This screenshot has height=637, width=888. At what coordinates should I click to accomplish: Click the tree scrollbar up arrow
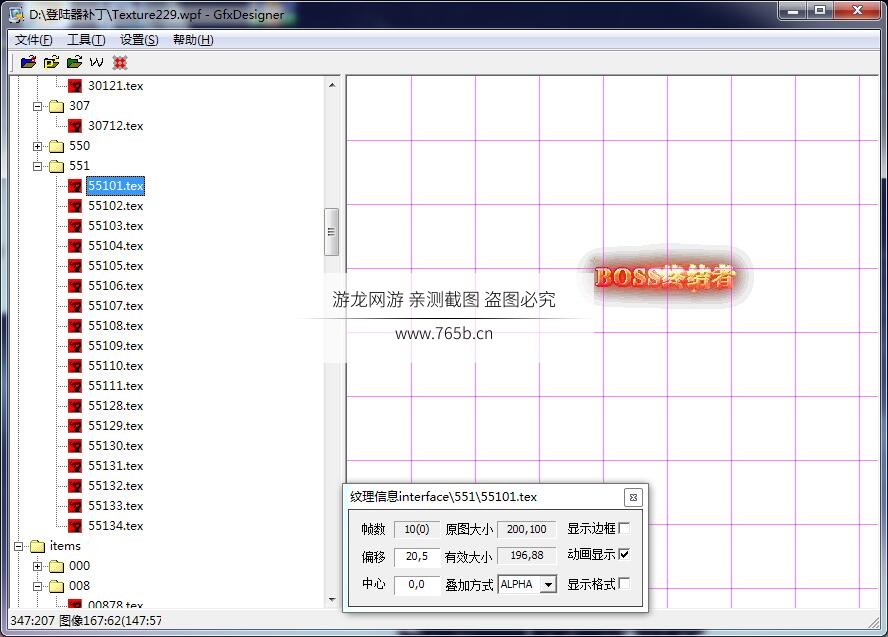coord(332,85)
